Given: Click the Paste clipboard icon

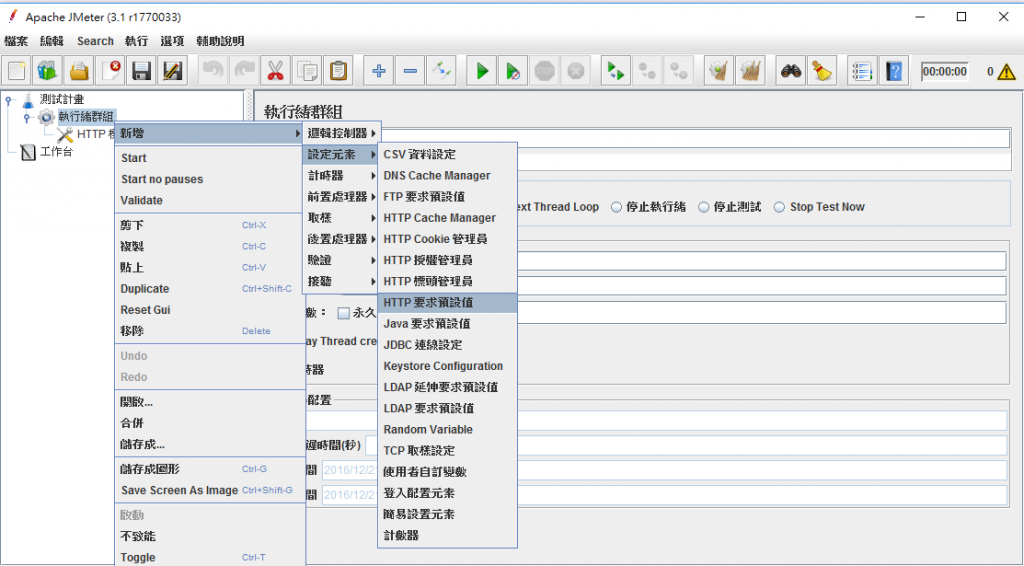Looking at the screenshot, I should (x=338, y=71).
